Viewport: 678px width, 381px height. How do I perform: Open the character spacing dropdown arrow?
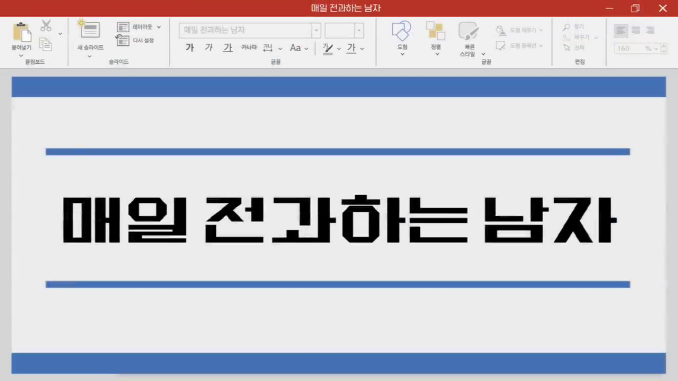point(280,49)
